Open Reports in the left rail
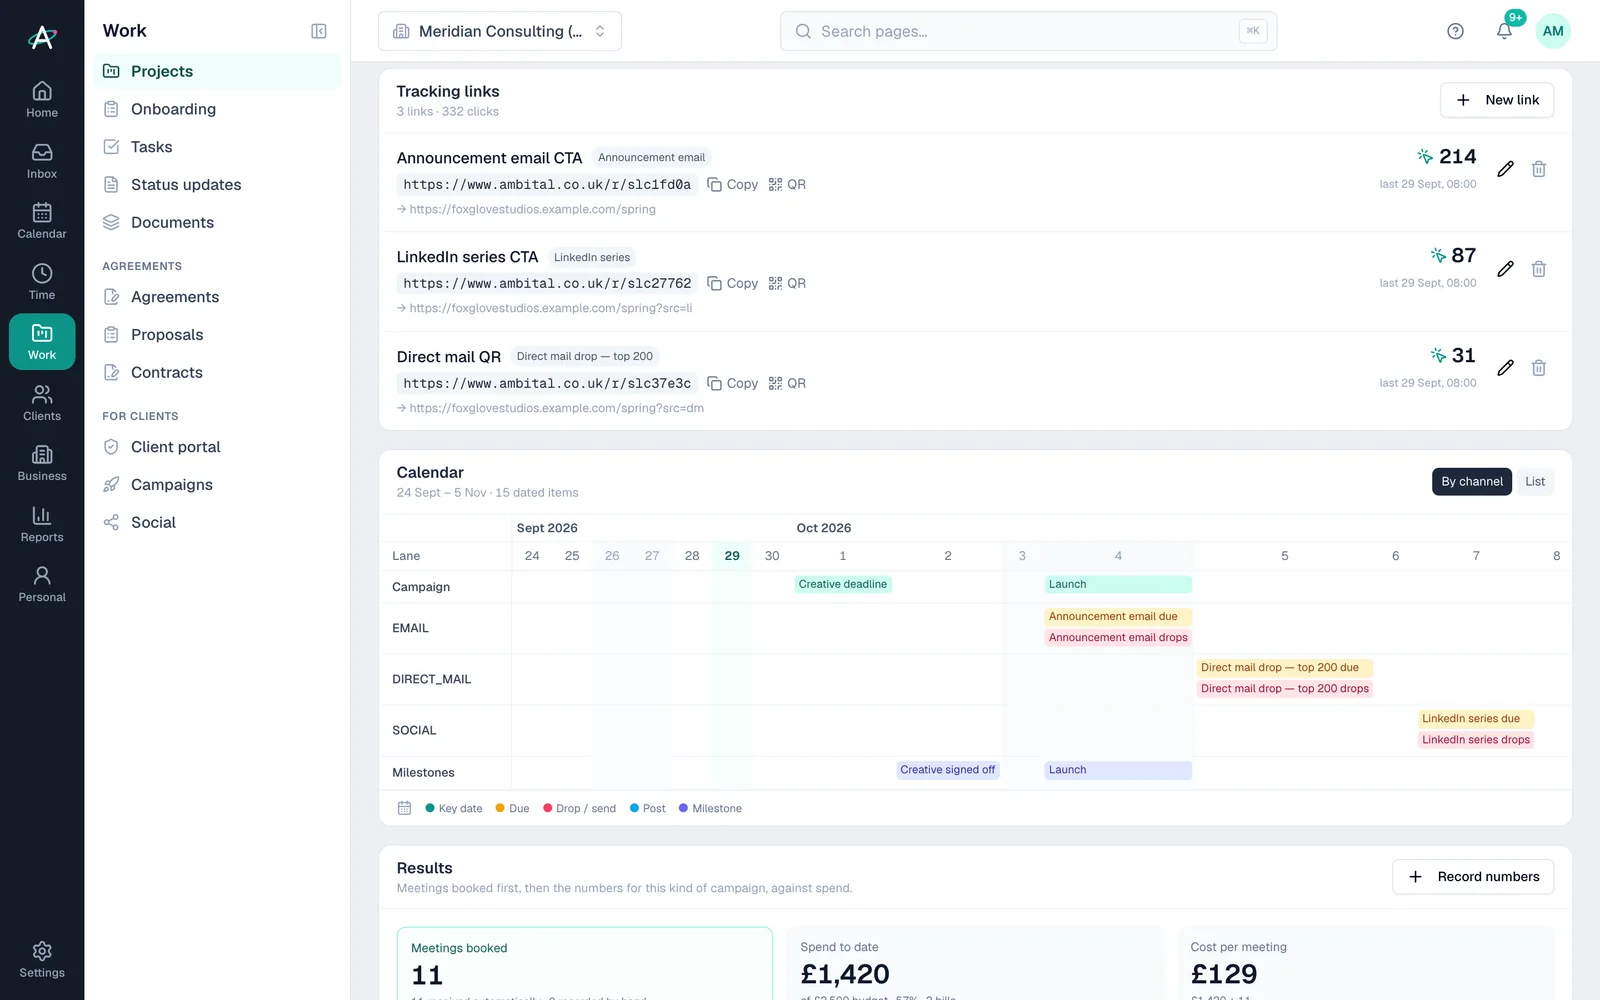 42,524
